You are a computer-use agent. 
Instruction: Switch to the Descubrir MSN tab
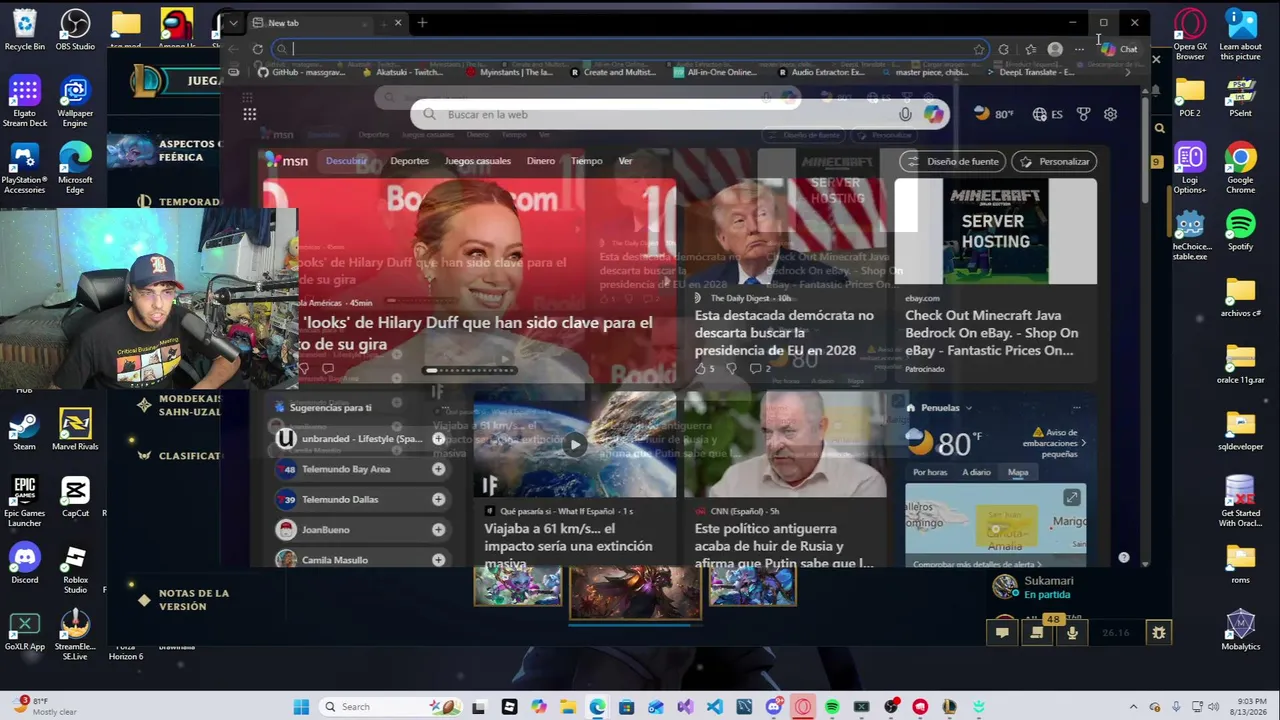(346, 161)
